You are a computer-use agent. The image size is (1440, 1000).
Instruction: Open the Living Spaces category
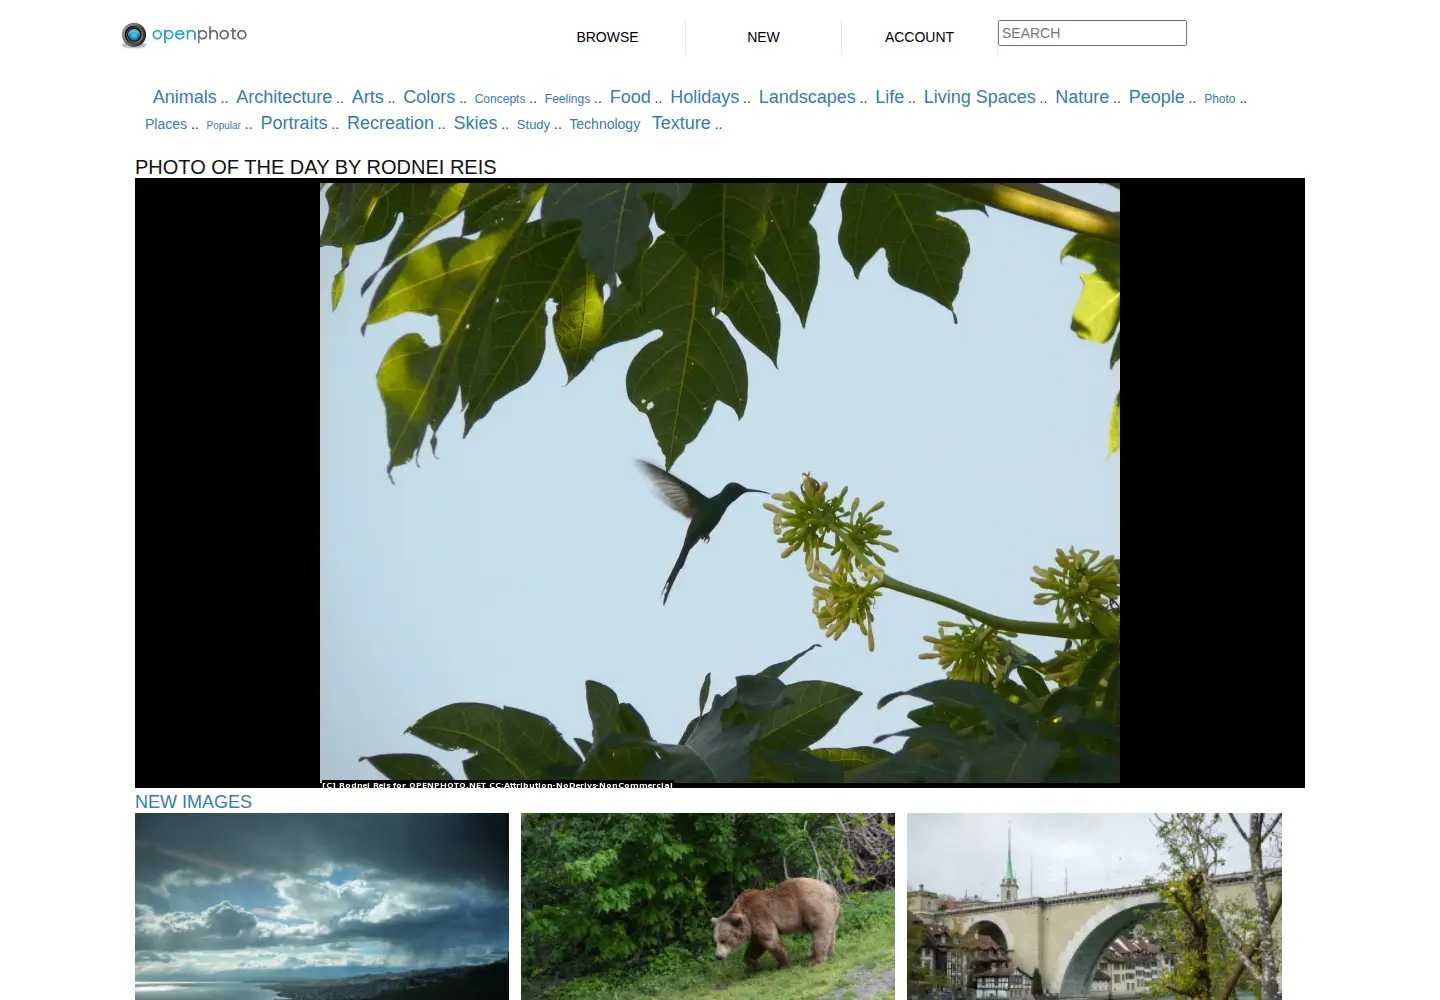[979, 97]
